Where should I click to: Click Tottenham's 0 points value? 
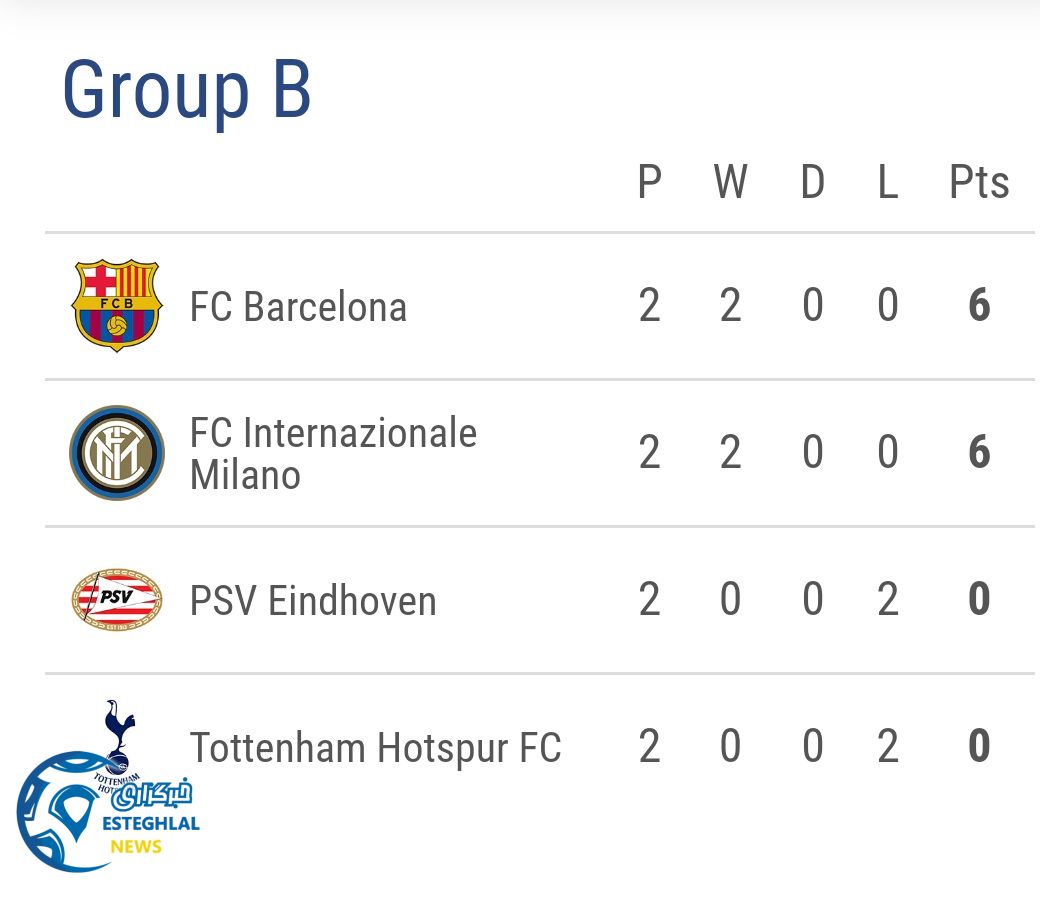(979, 747)
